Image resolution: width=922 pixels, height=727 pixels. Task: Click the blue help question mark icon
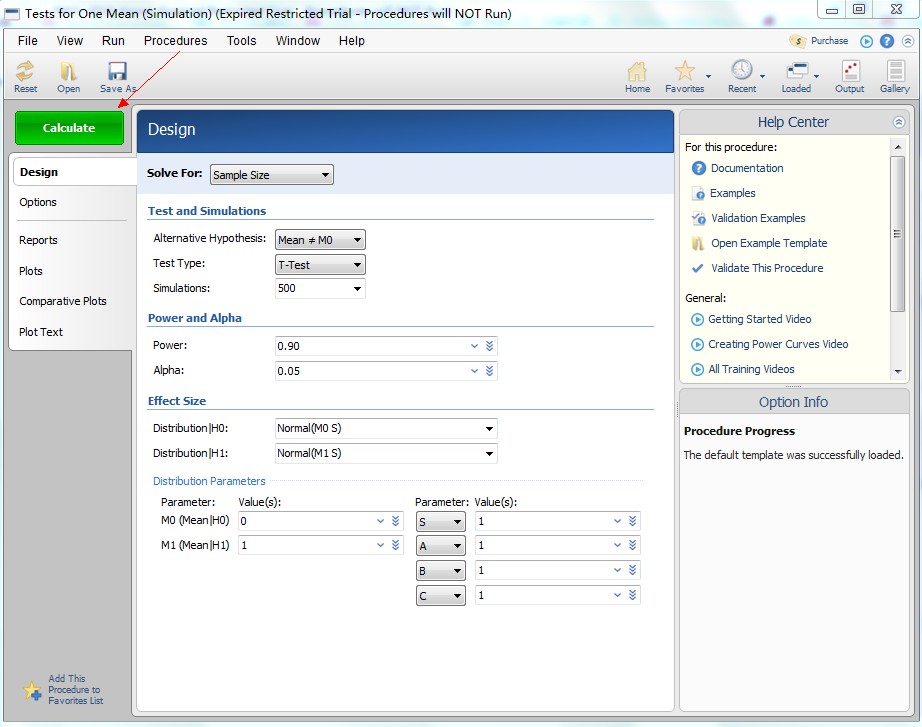[x=887, y=41]
